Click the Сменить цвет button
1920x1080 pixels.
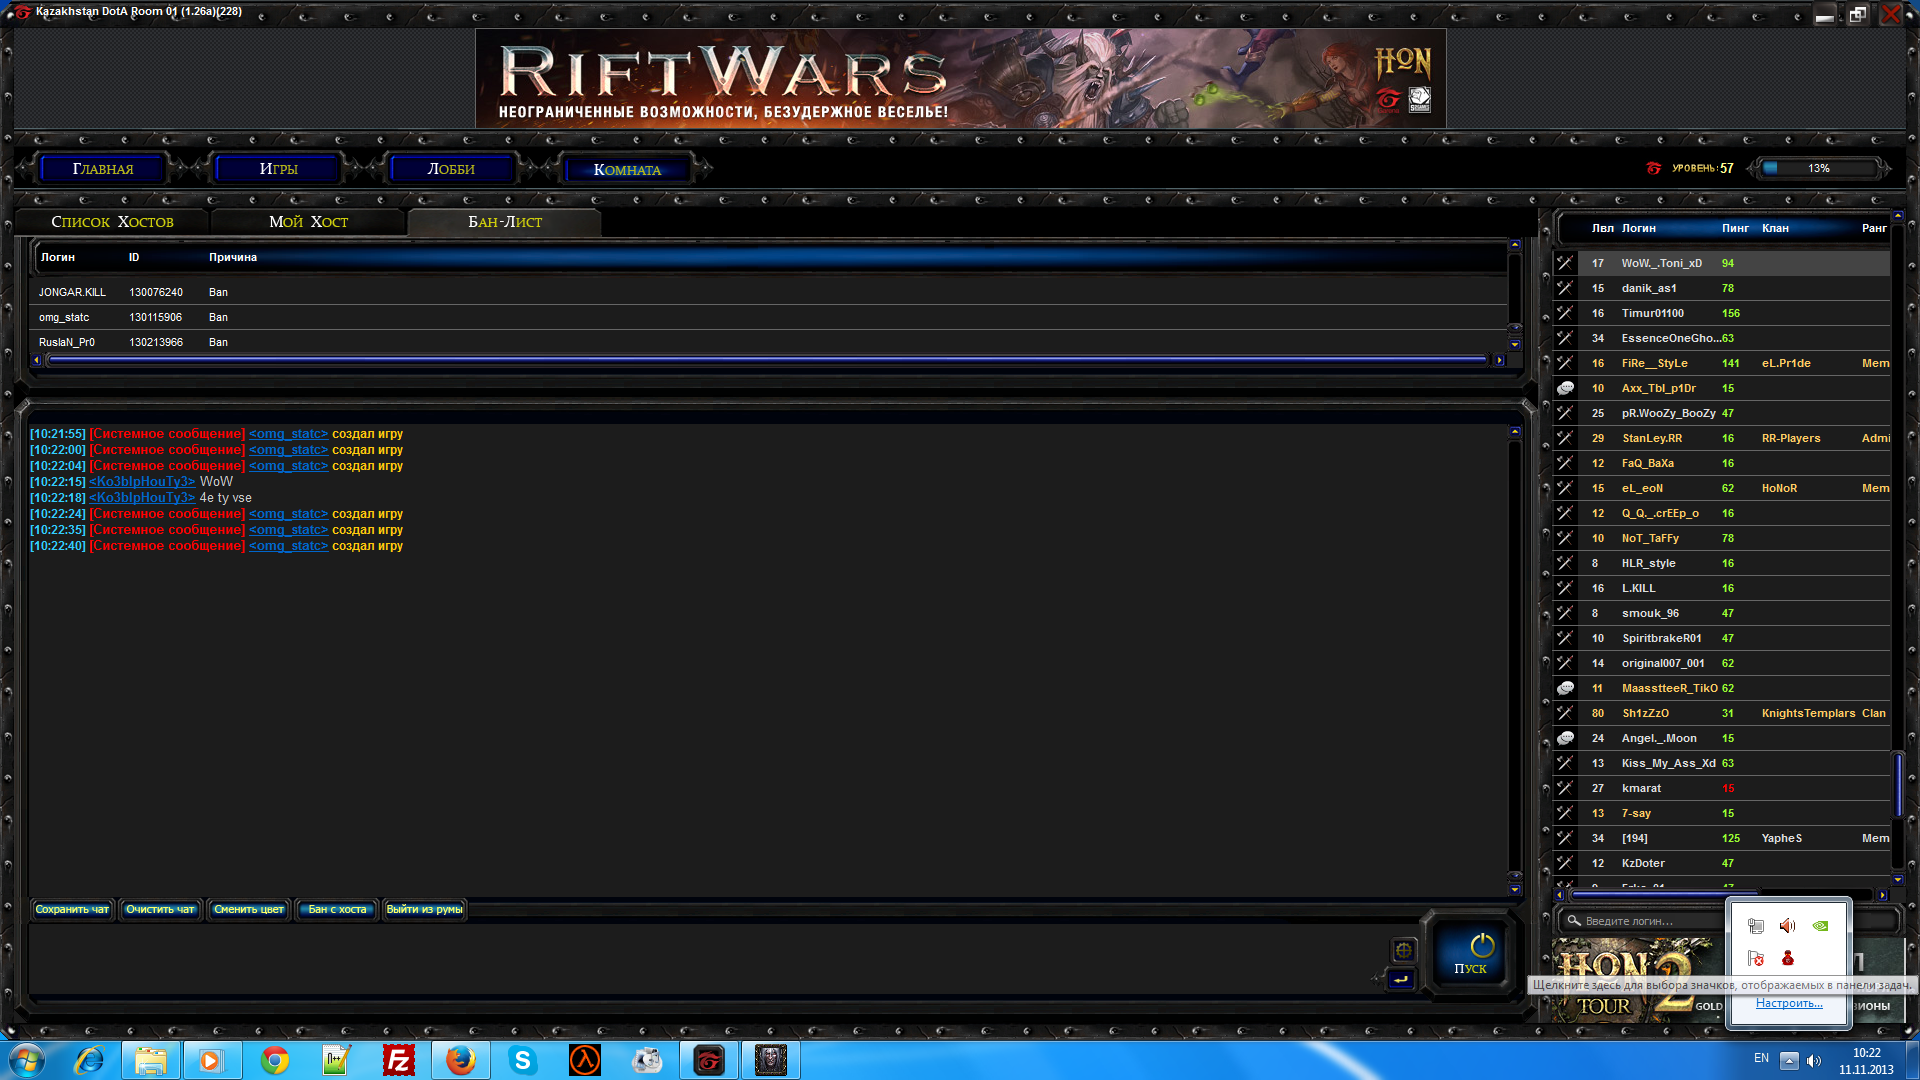click(249, 909)
